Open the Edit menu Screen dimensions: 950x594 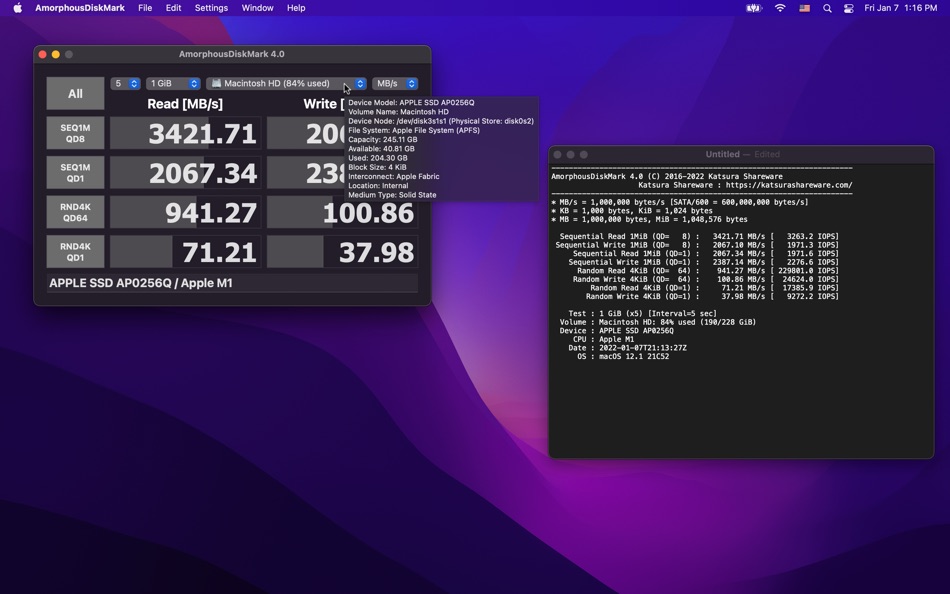pos(173,8)
